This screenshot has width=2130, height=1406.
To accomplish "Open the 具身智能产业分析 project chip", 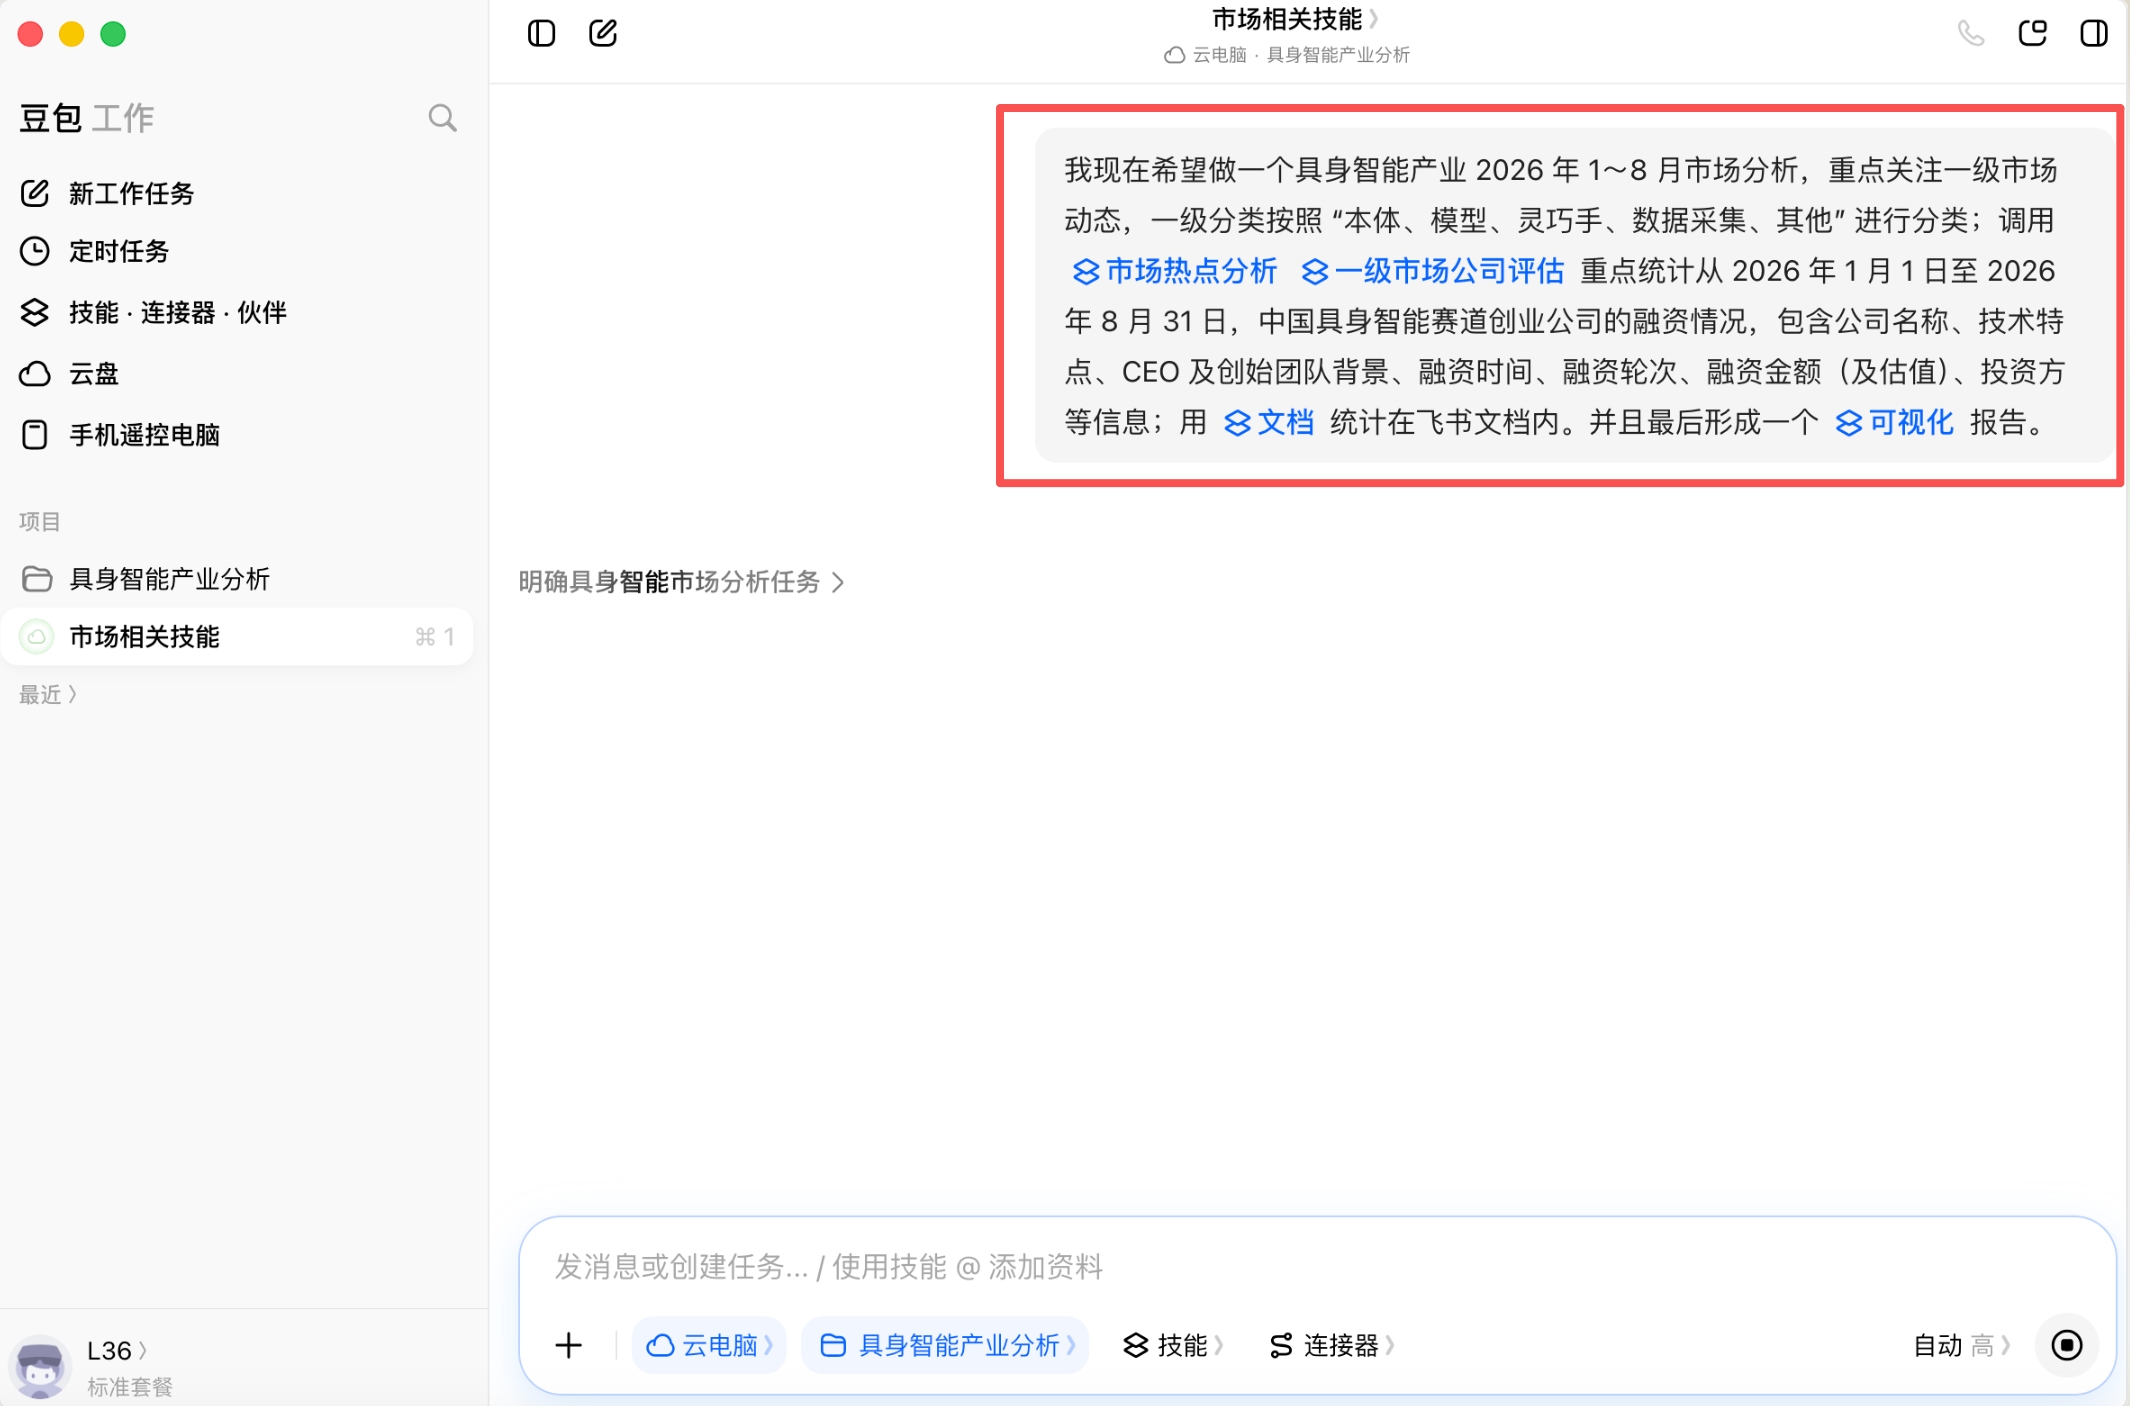I will coord(945,1345).
